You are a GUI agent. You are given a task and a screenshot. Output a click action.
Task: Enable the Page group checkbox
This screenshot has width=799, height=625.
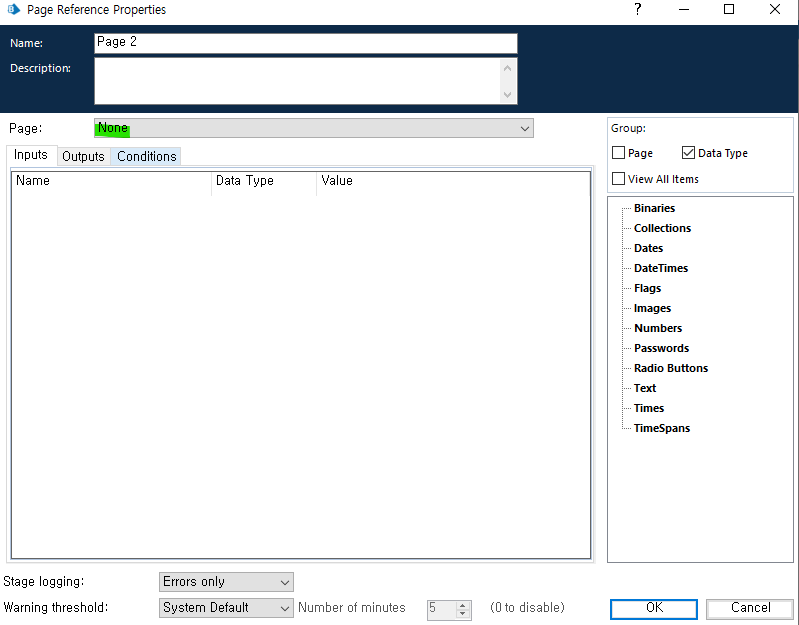pos(619,153)
